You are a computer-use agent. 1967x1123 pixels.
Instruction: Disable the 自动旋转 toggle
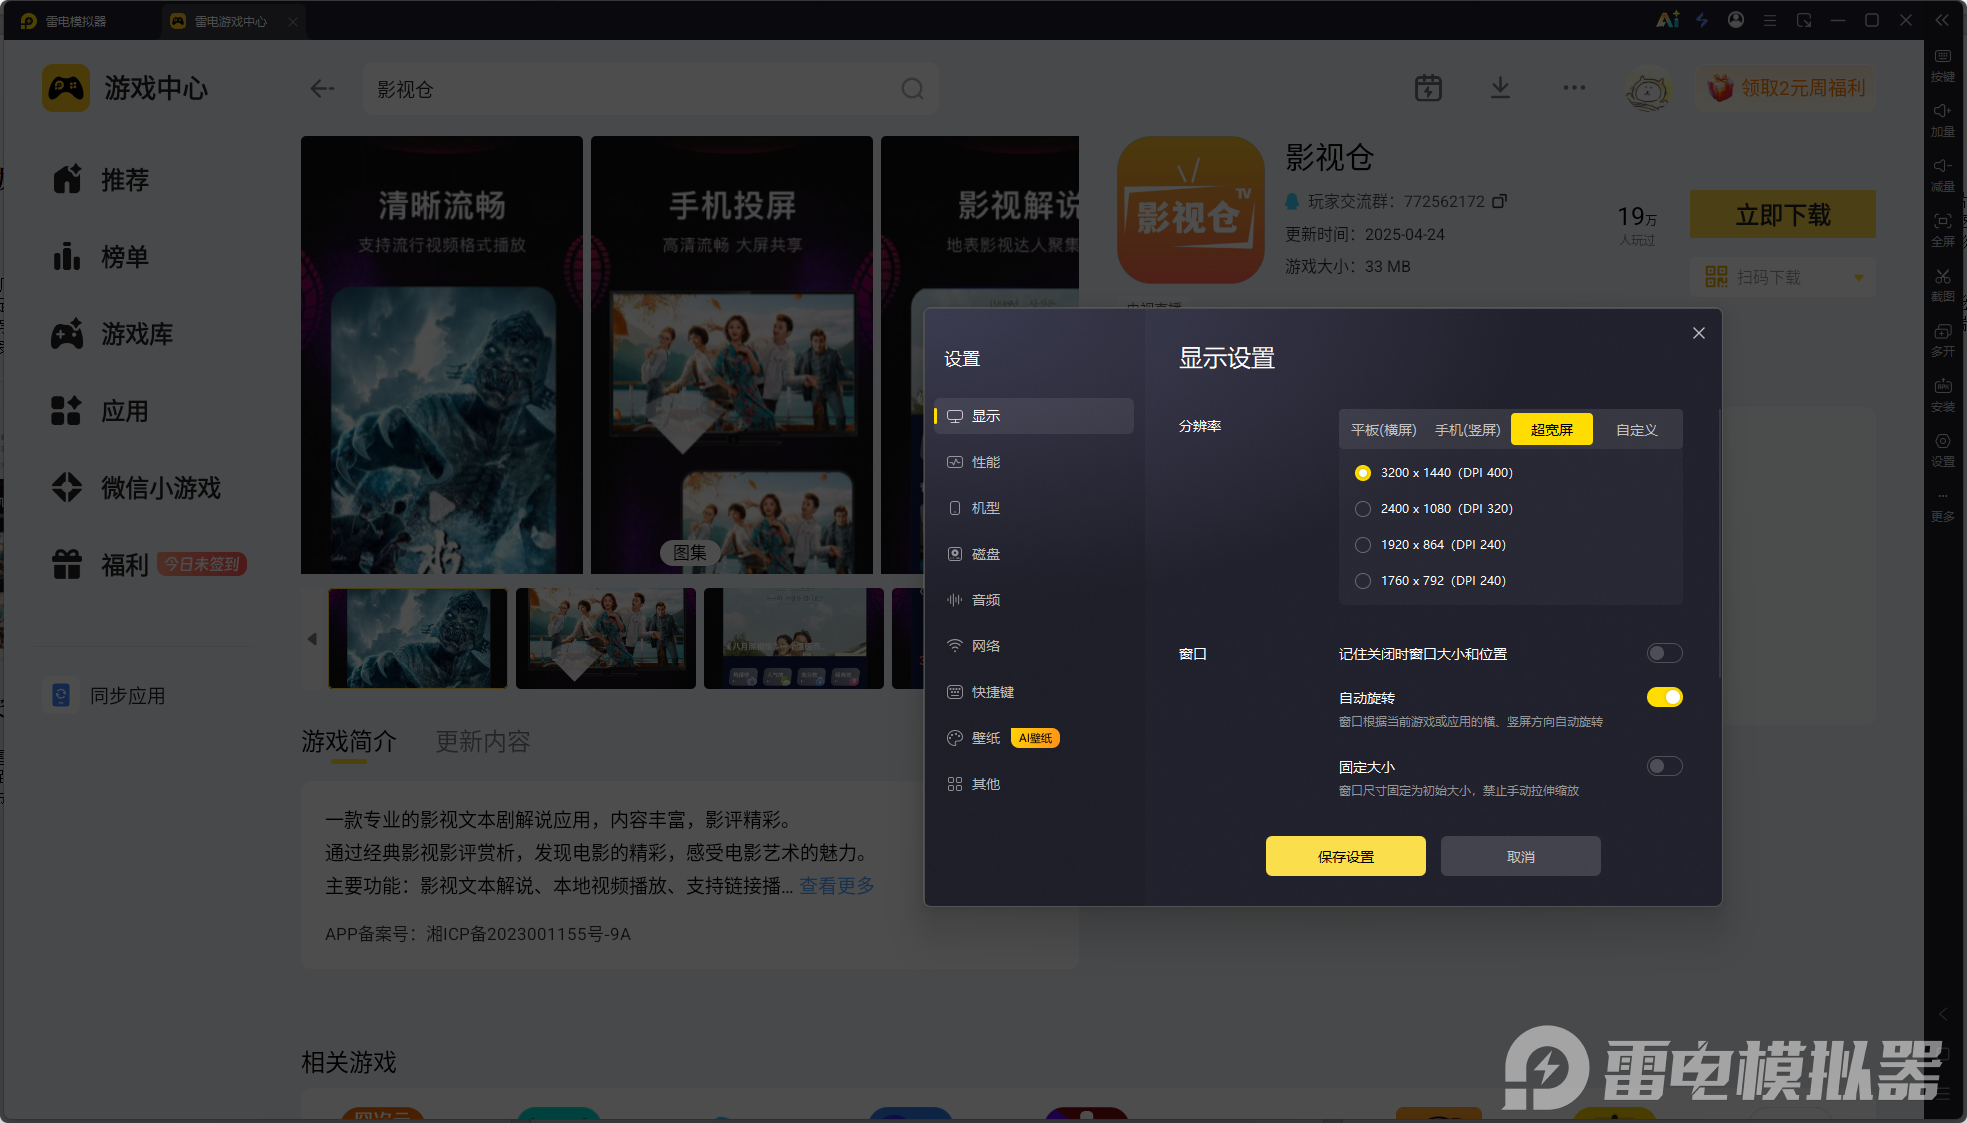point(1664,697)
